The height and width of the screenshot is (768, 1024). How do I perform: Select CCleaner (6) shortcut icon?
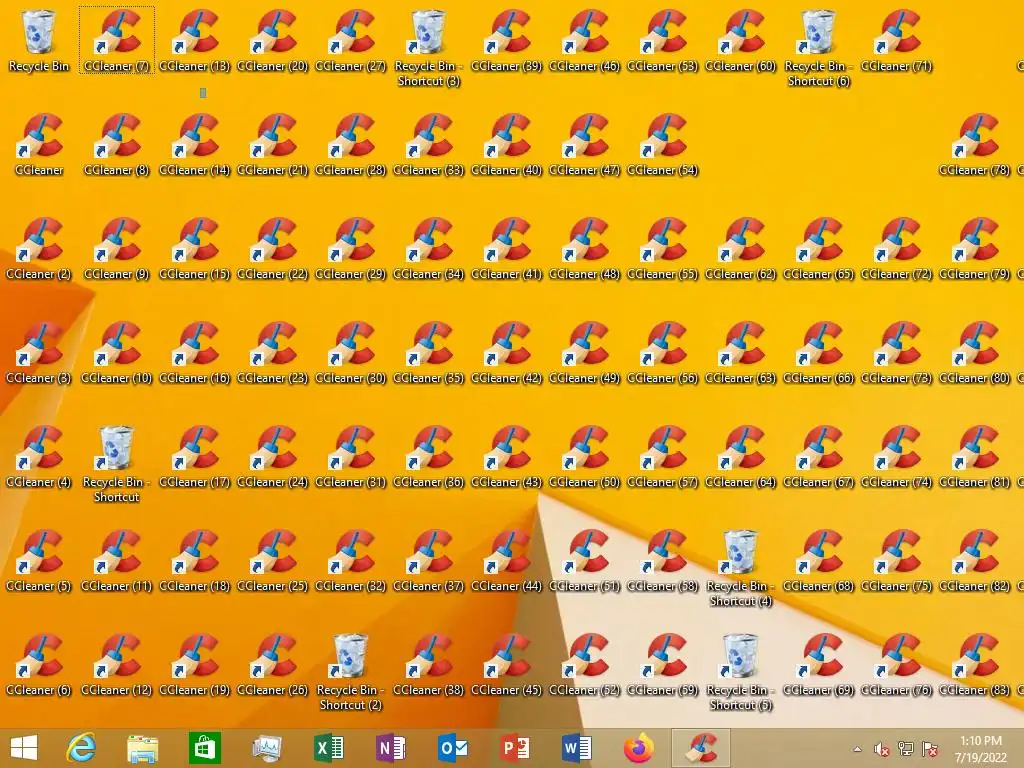(x=39, y=664)
